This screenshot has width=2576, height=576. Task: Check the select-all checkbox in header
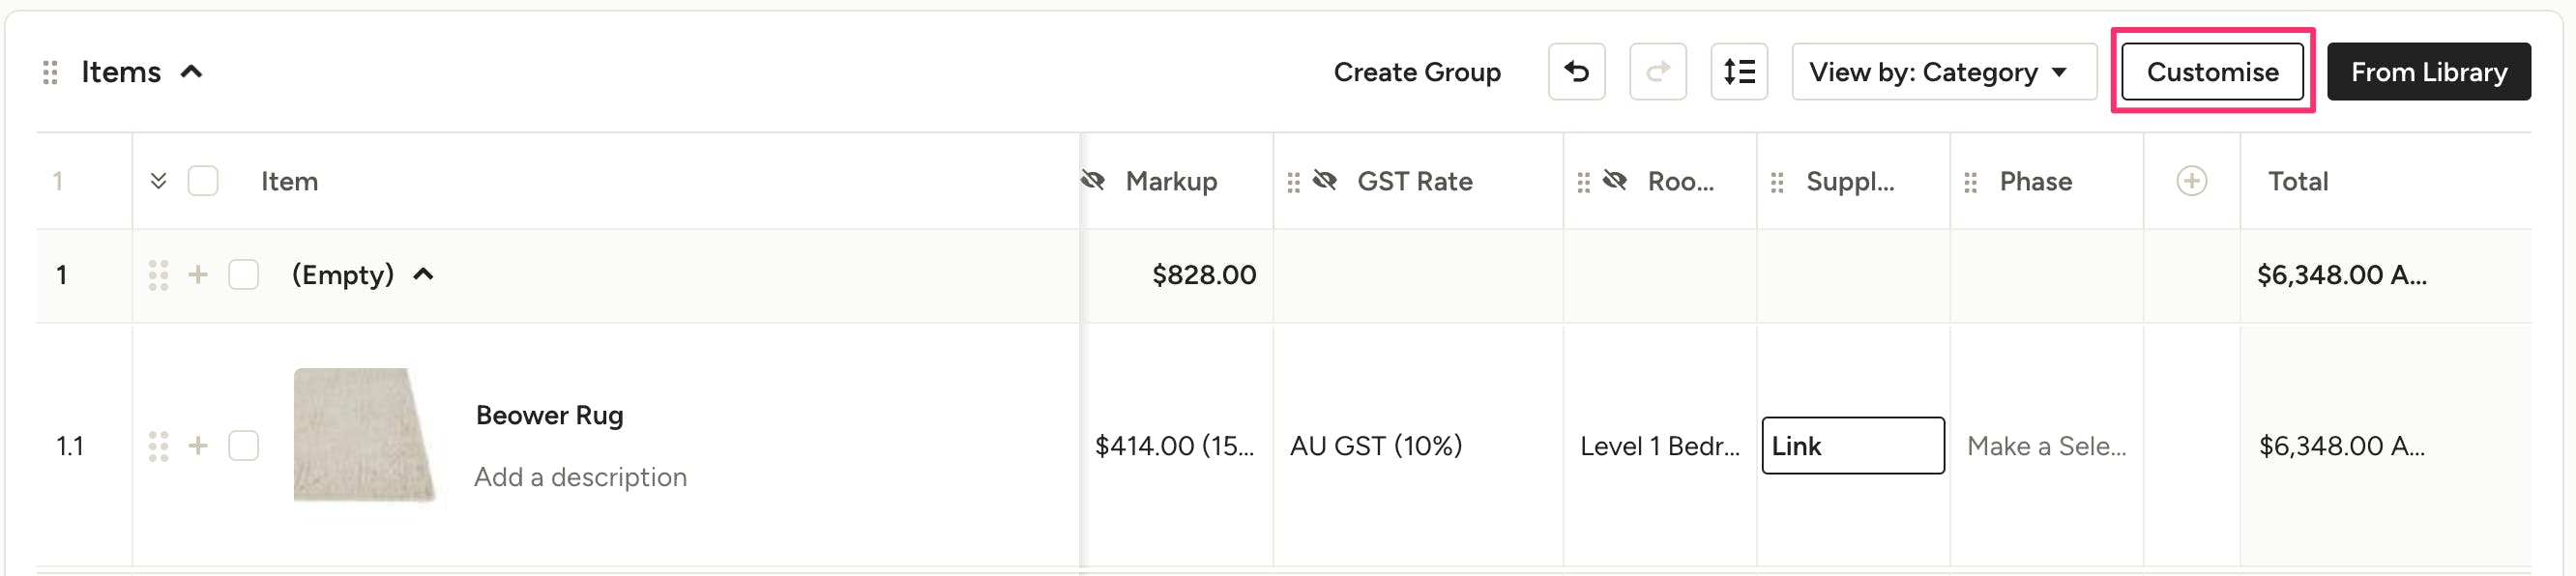(203, 181)
